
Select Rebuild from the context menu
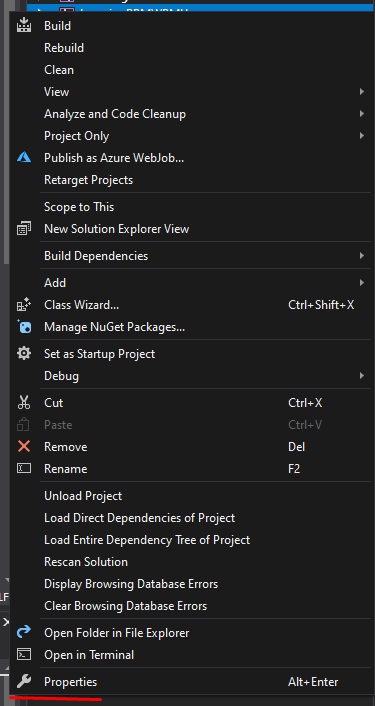[x=64, y=48]
